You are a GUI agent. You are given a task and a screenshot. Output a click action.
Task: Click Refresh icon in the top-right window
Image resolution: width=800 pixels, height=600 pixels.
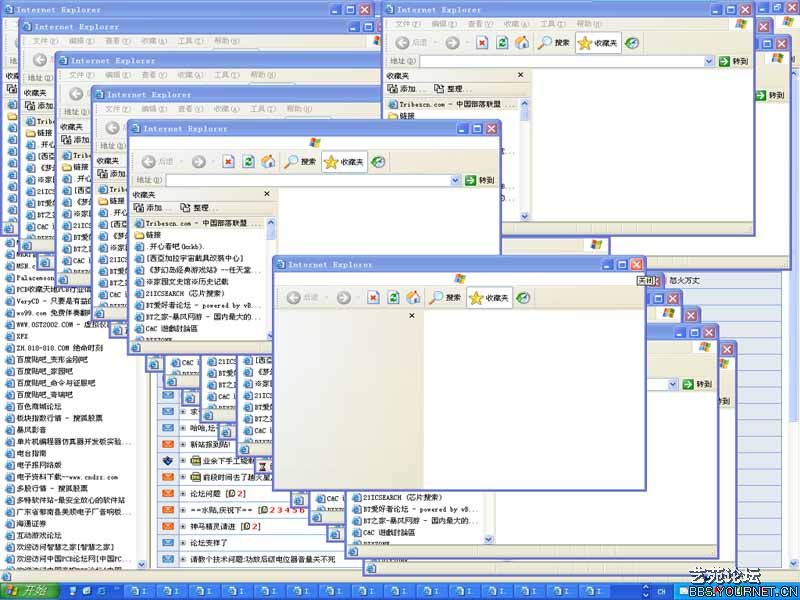[x=502, y=43]
